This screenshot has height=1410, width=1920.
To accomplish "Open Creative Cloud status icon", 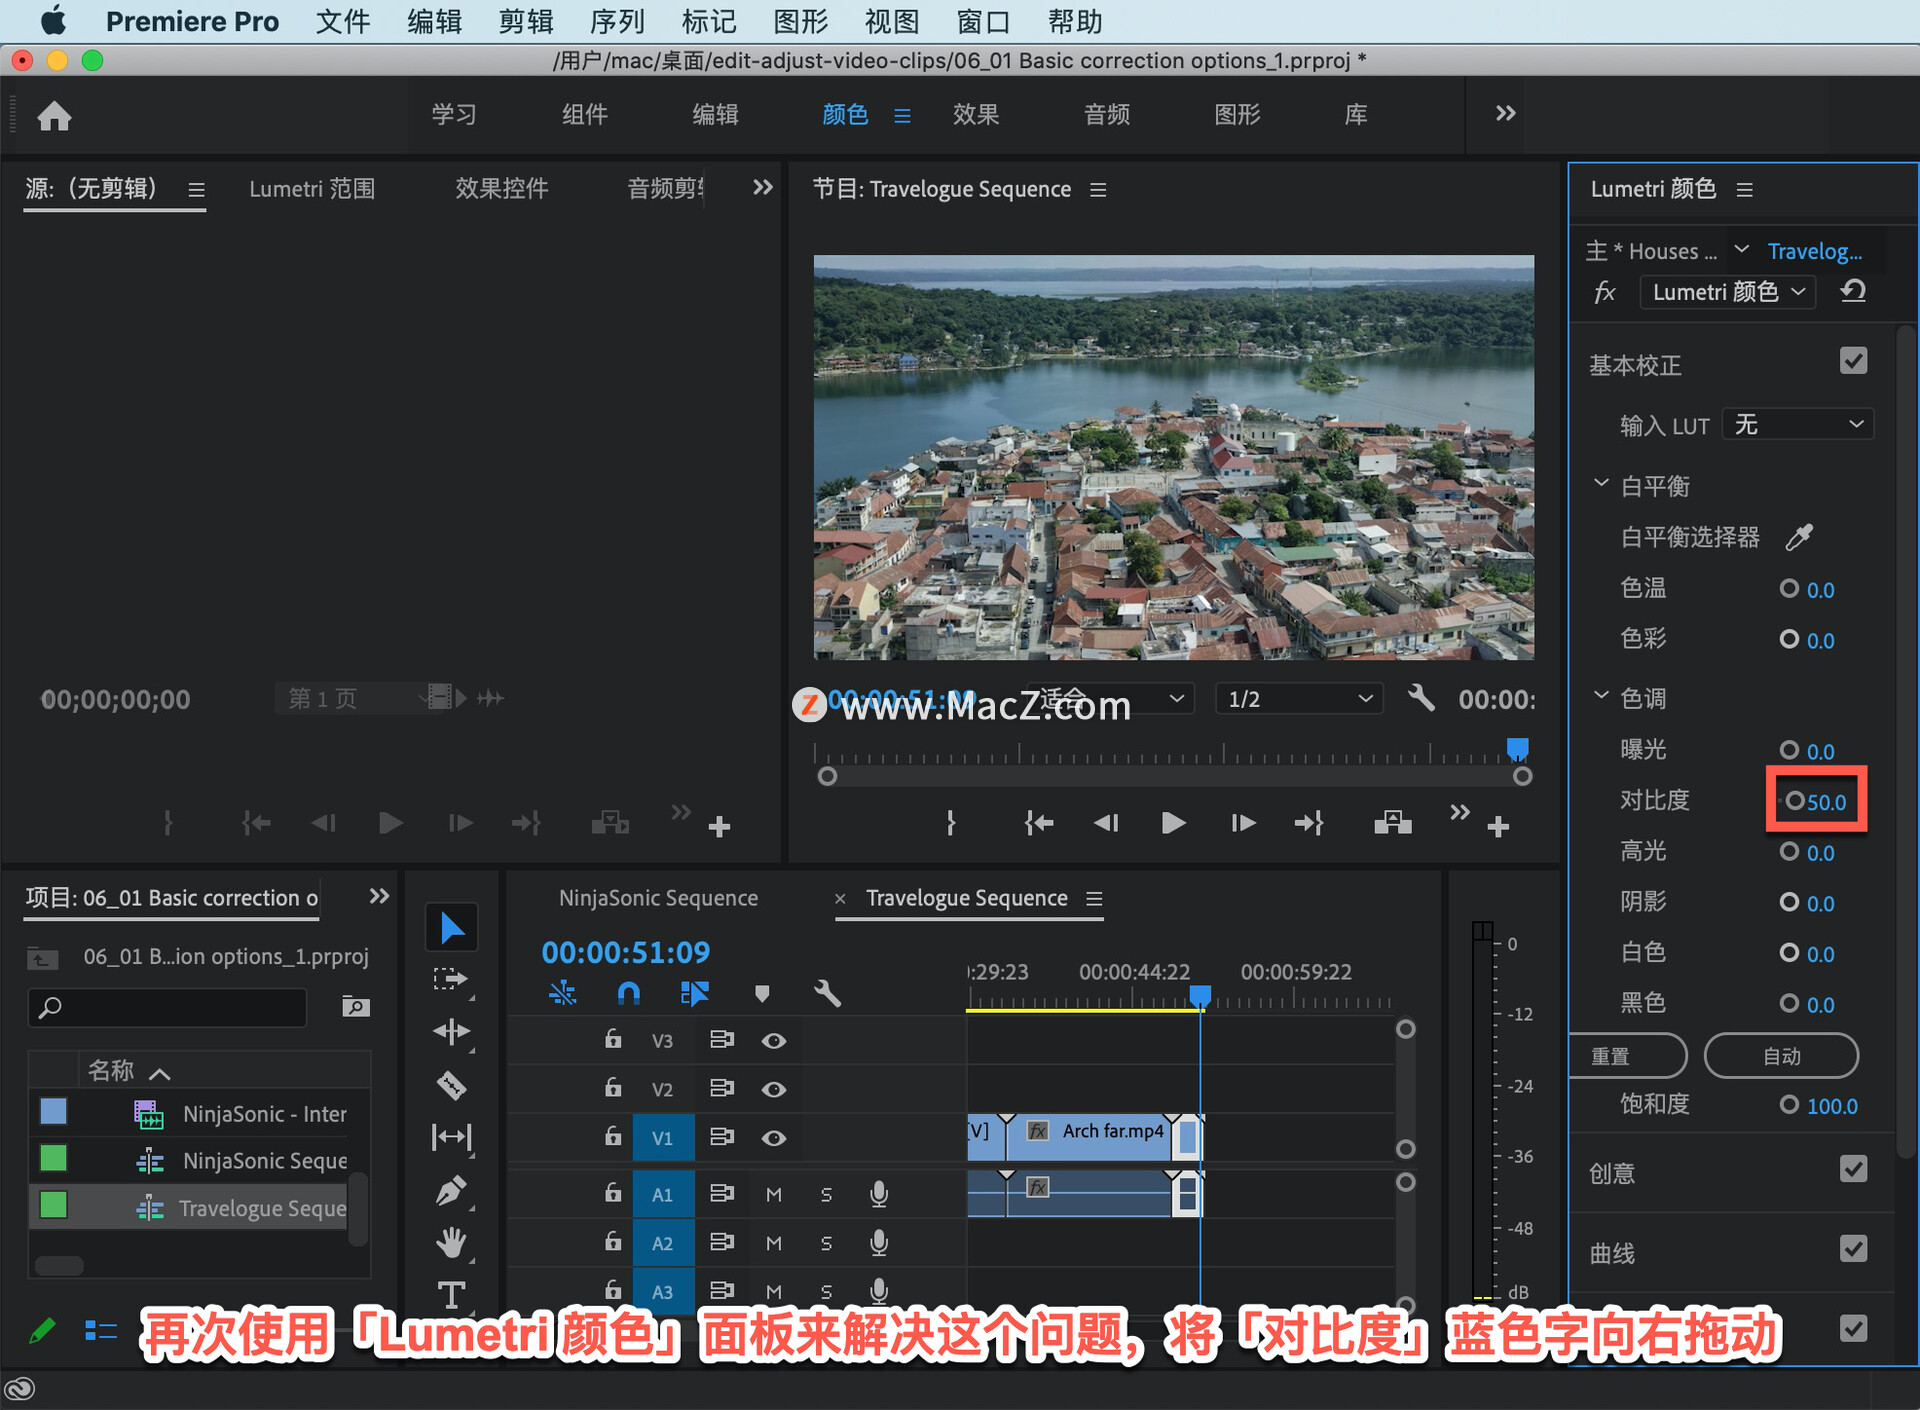I will 20,1388.
